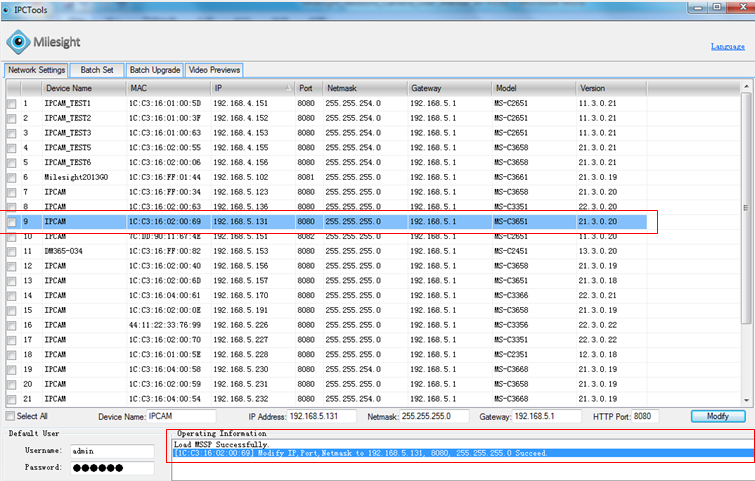Viewport: 755px width, 481px height.
Task: Select model cell MS-C3366
Action: 511,296
